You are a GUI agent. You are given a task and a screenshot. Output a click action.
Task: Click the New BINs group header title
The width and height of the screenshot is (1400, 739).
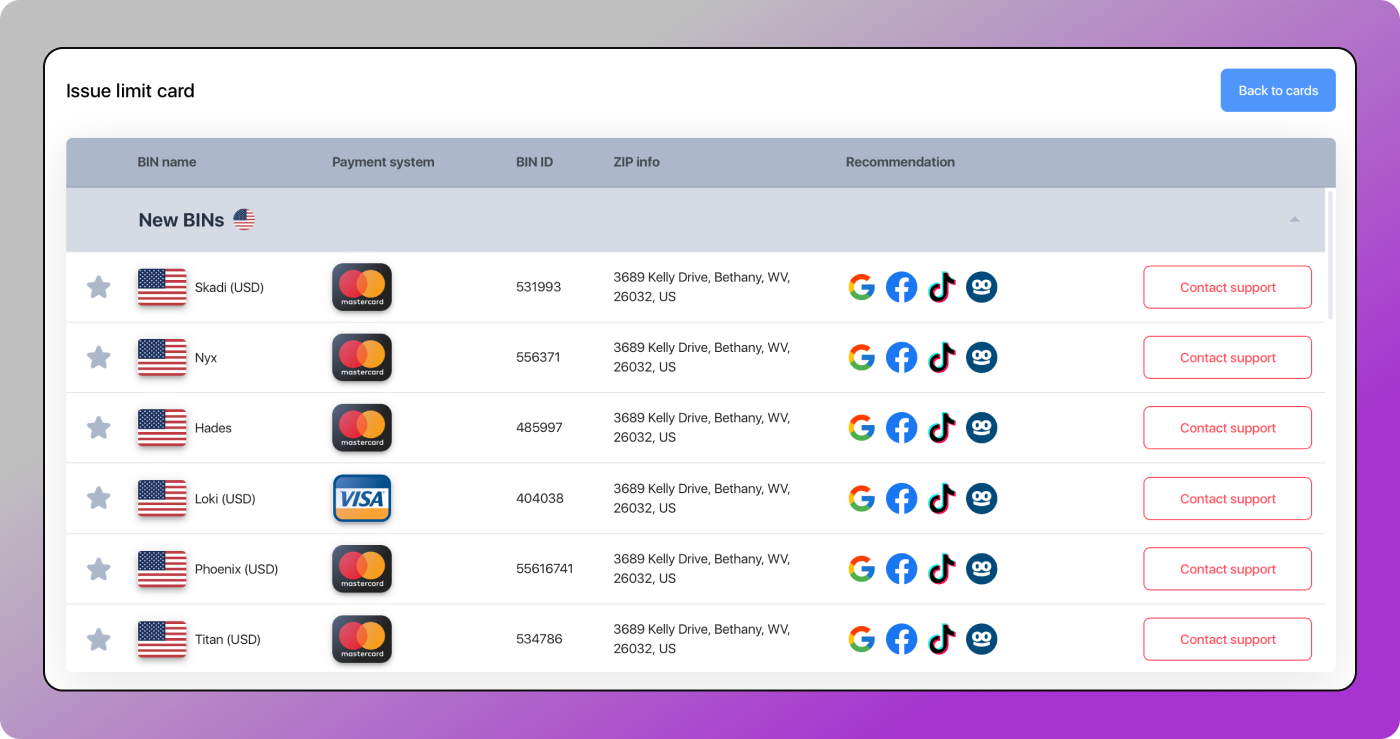181,220
